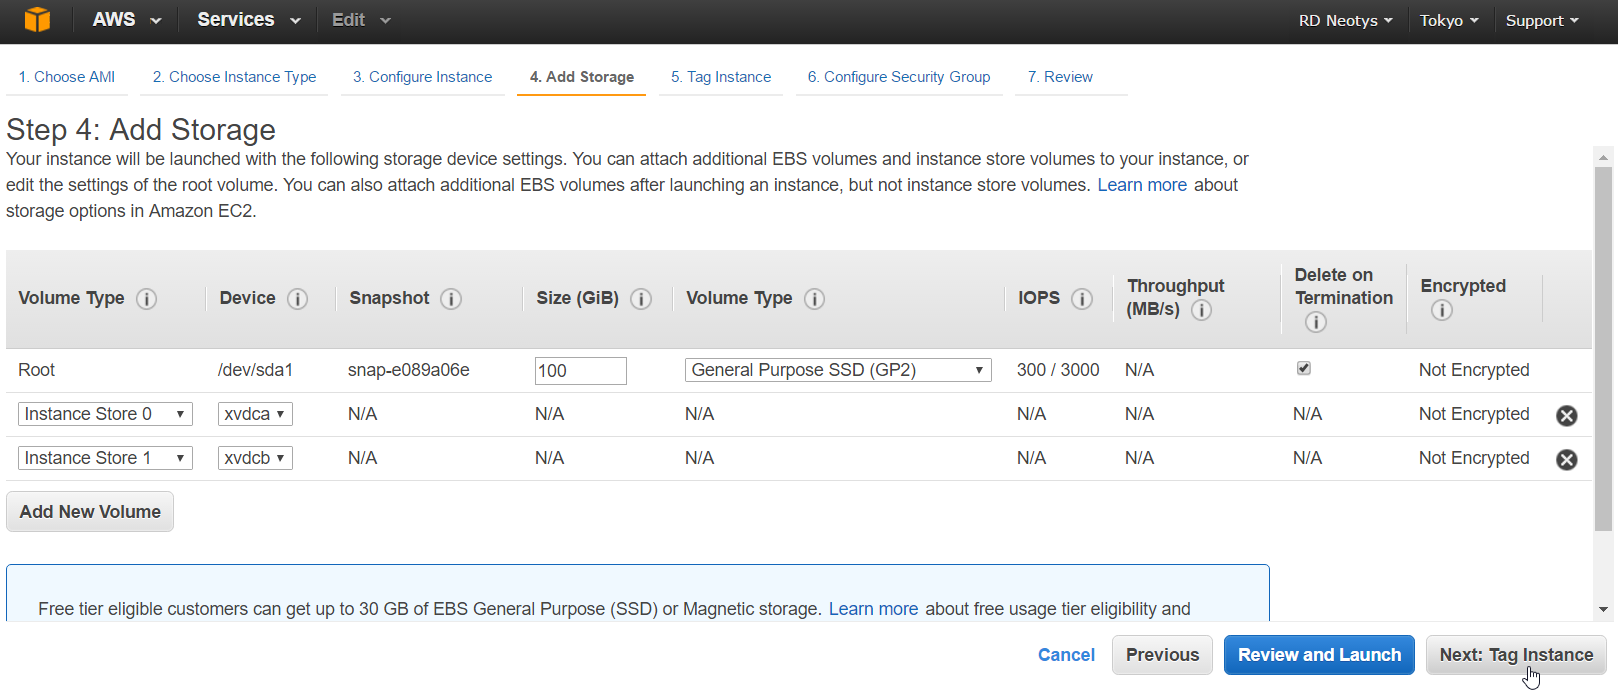Screen dimensions: 1618x694
Task: Open the xvdcb device dropdown
Action: [x=255, y=458]
